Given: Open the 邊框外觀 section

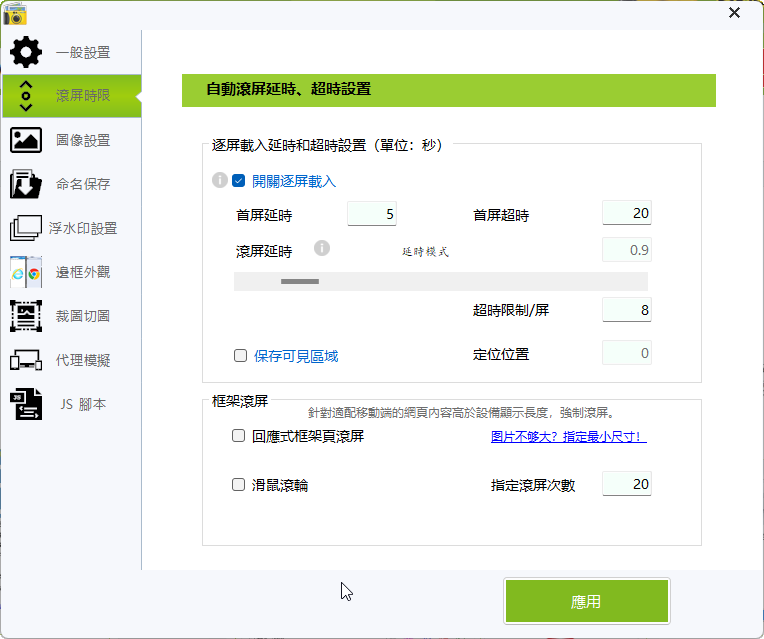Looking at the screenshot, I should pos(72,272).
